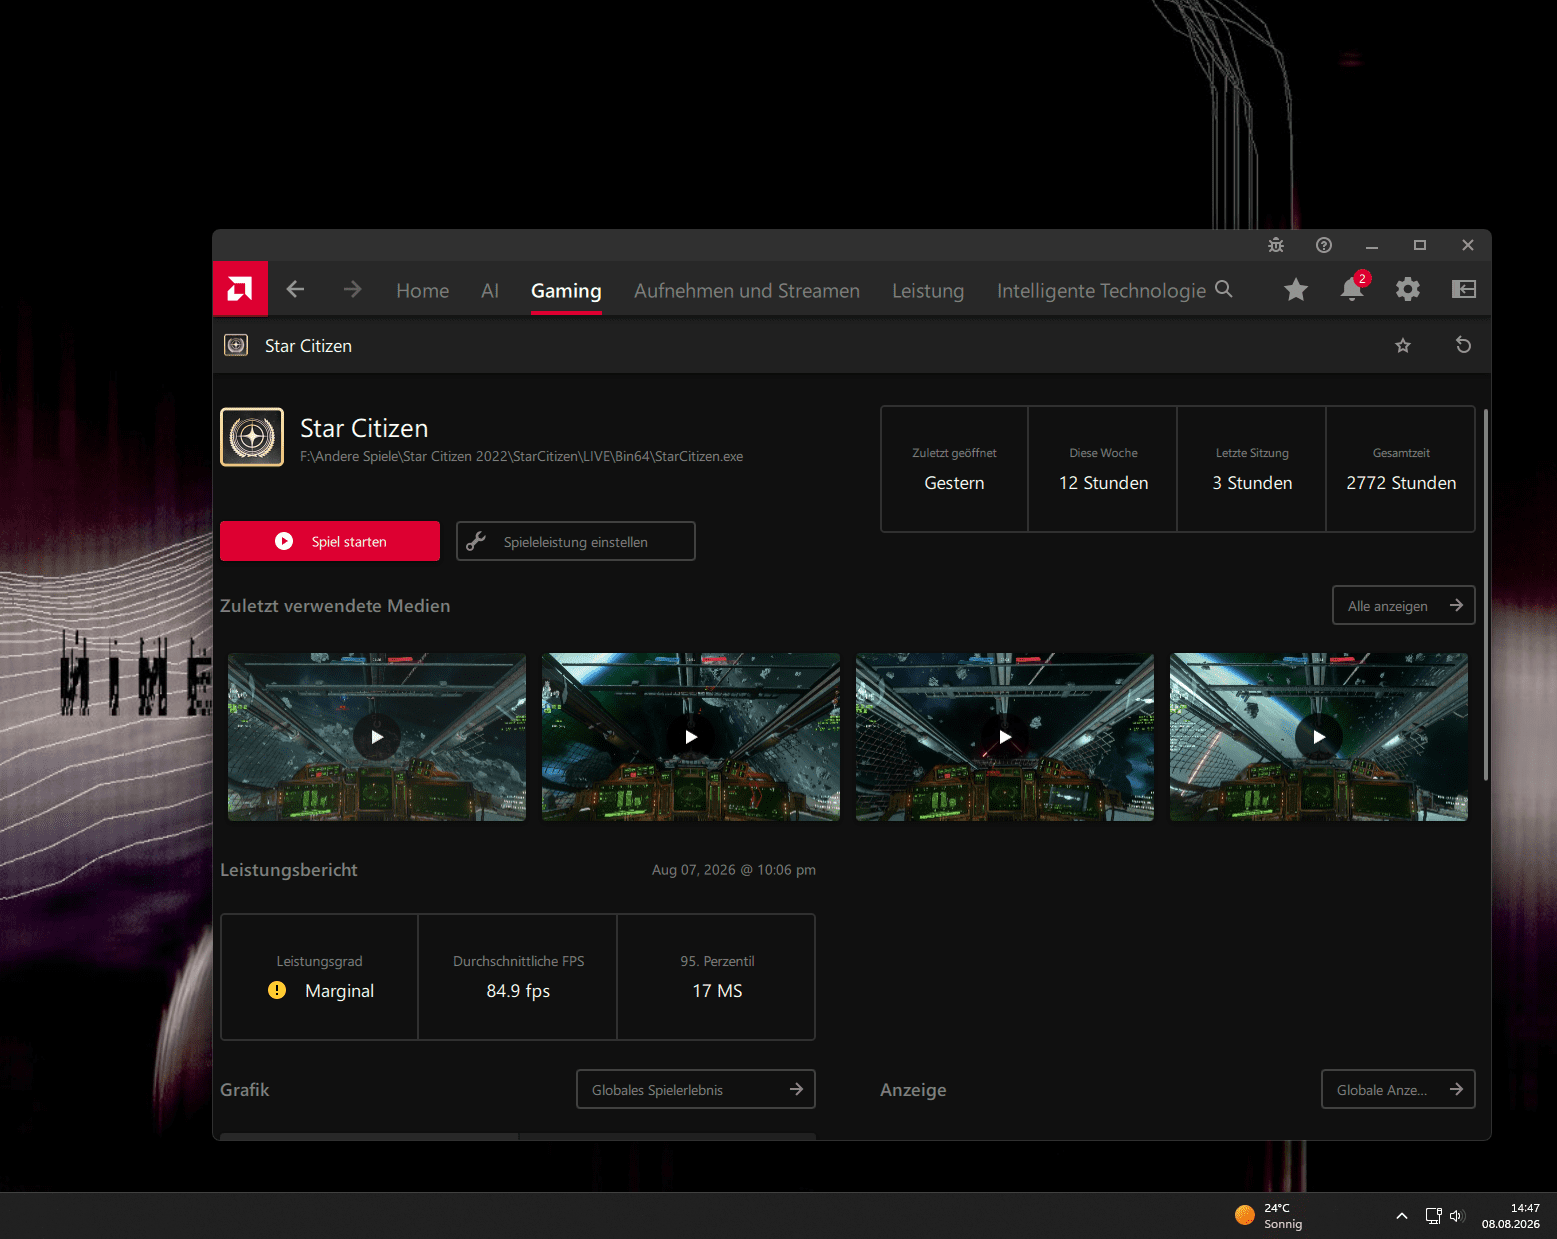
Task: Open the Leistung tab
Action: click(928, 291)
